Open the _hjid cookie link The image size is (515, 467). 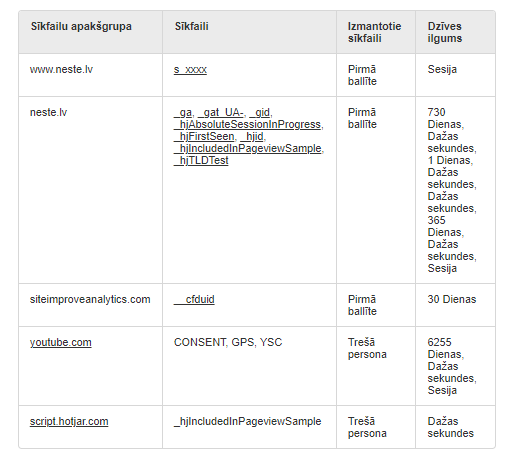click(252, 137)
